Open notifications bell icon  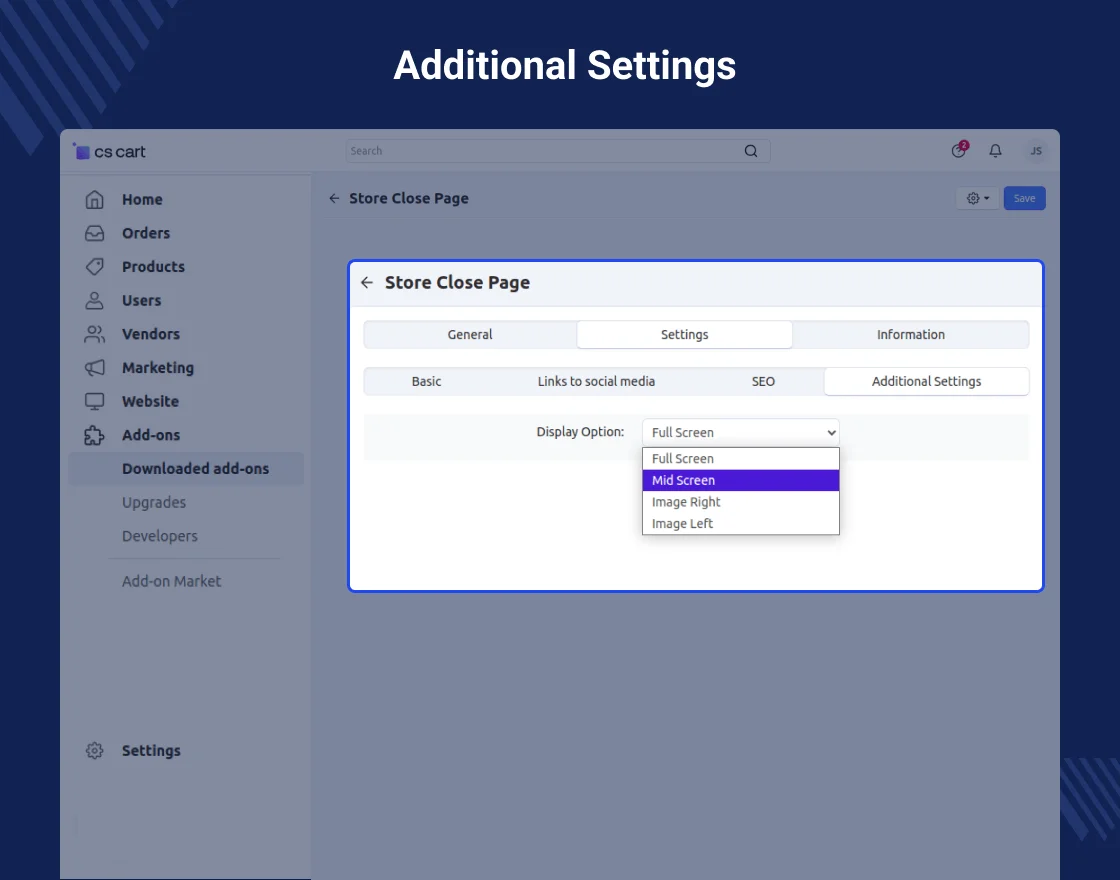pyautogui.click(x=995, y=151)
